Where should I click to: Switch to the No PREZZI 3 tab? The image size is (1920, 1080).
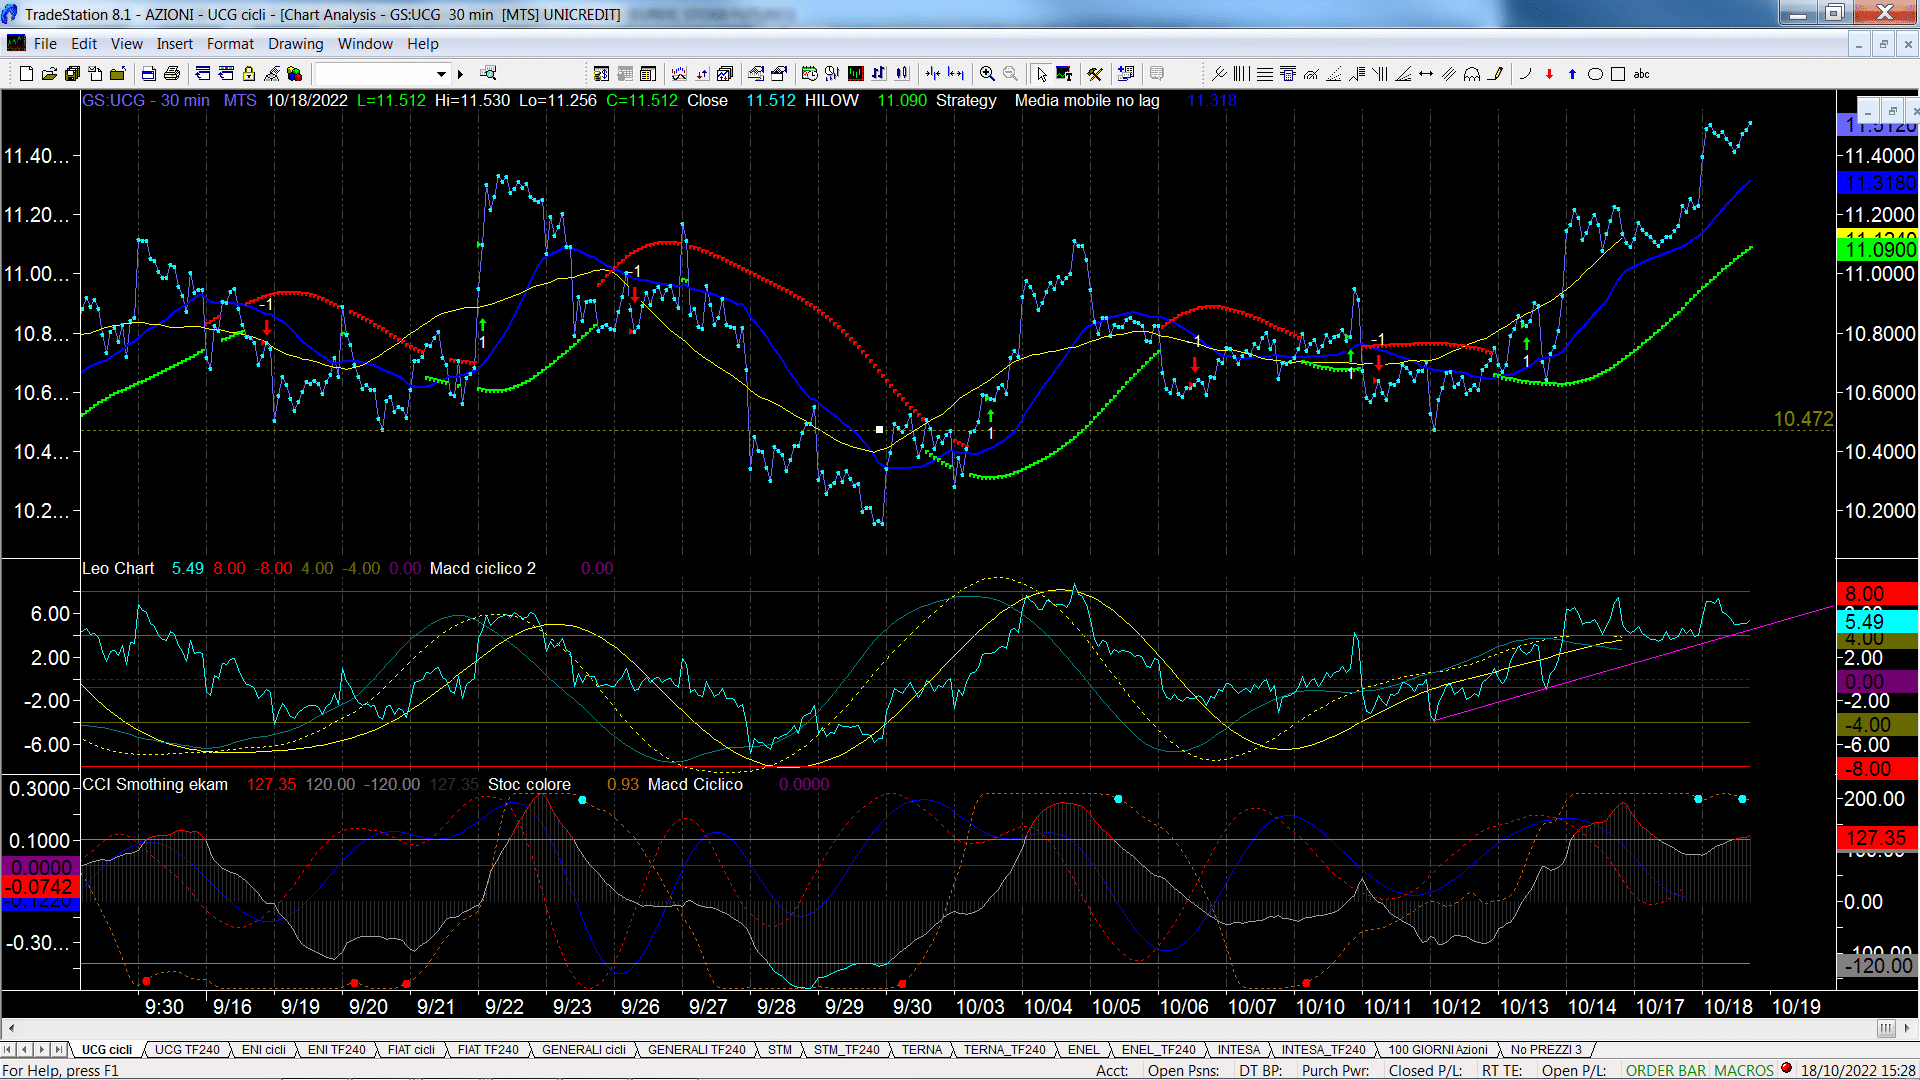coord(1546,1050)
